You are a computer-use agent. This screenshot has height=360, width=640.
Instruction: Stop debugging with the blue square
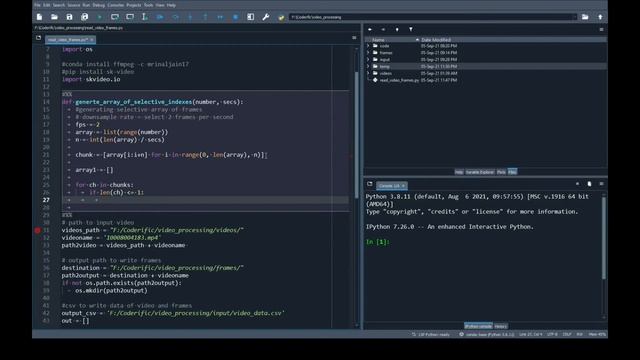point(236,17)
